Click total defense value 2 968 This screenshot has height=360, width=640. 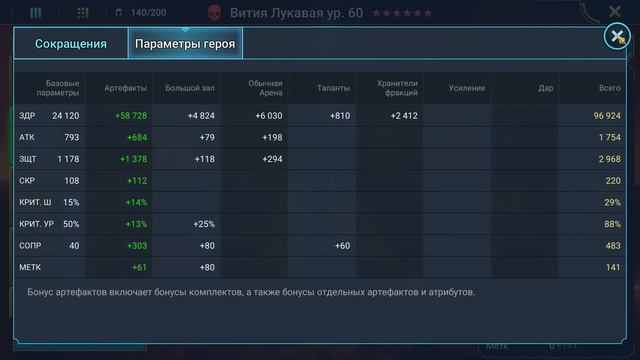(x=609, y=159)
